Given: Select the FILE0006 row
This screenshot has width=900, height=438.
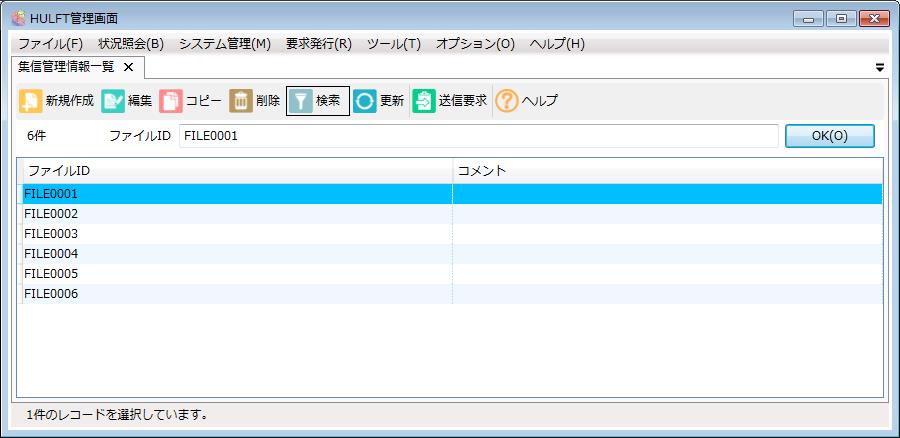Looking at the screenshot, I should tap(452, 294).
